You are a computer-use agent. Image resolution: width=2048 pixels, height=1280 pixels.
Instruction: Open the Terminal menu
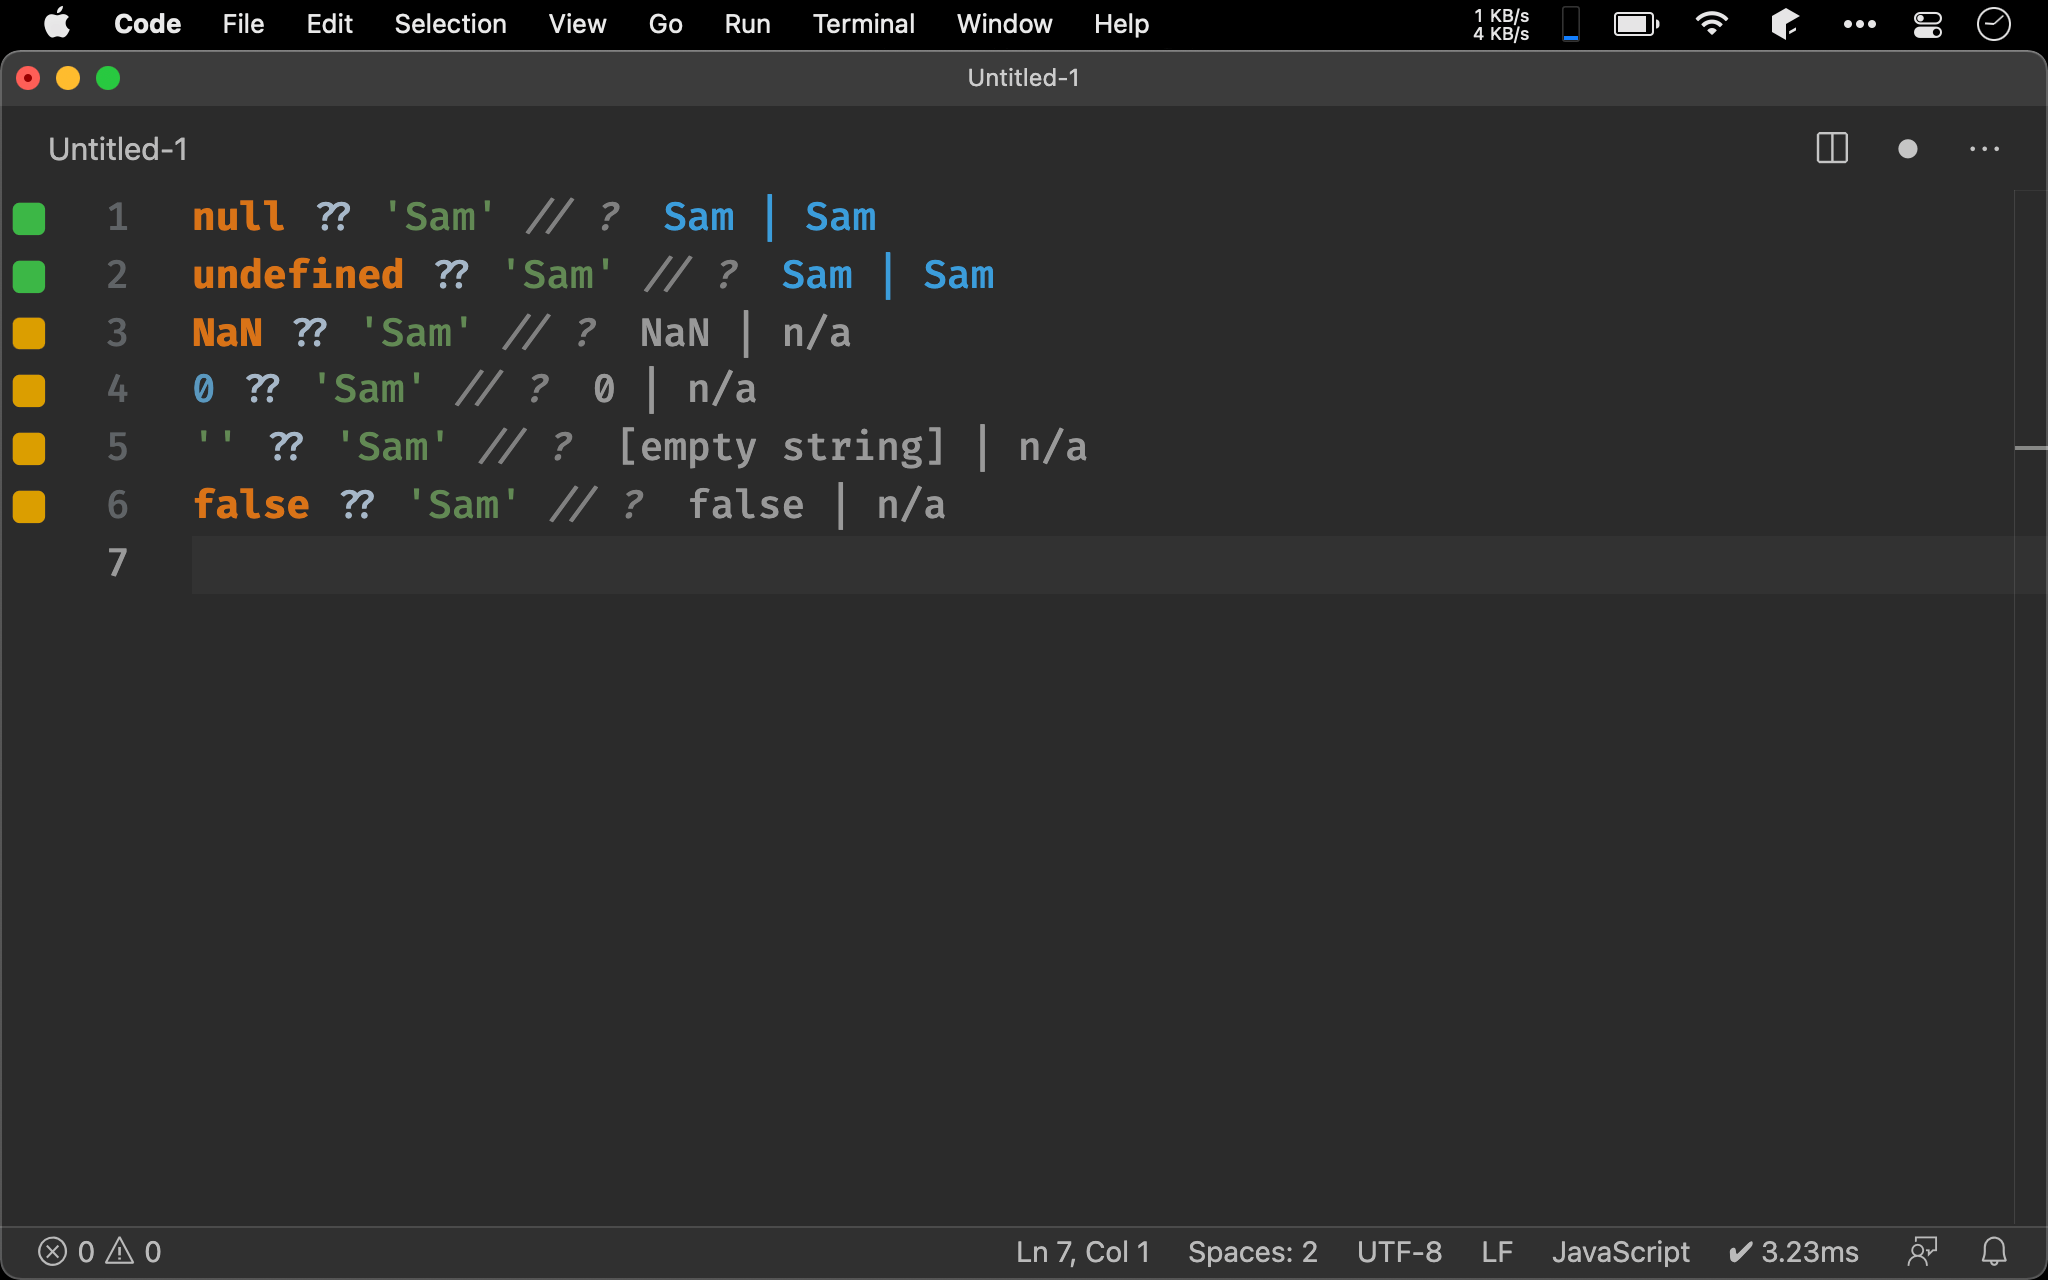click(x=863, y=24)
